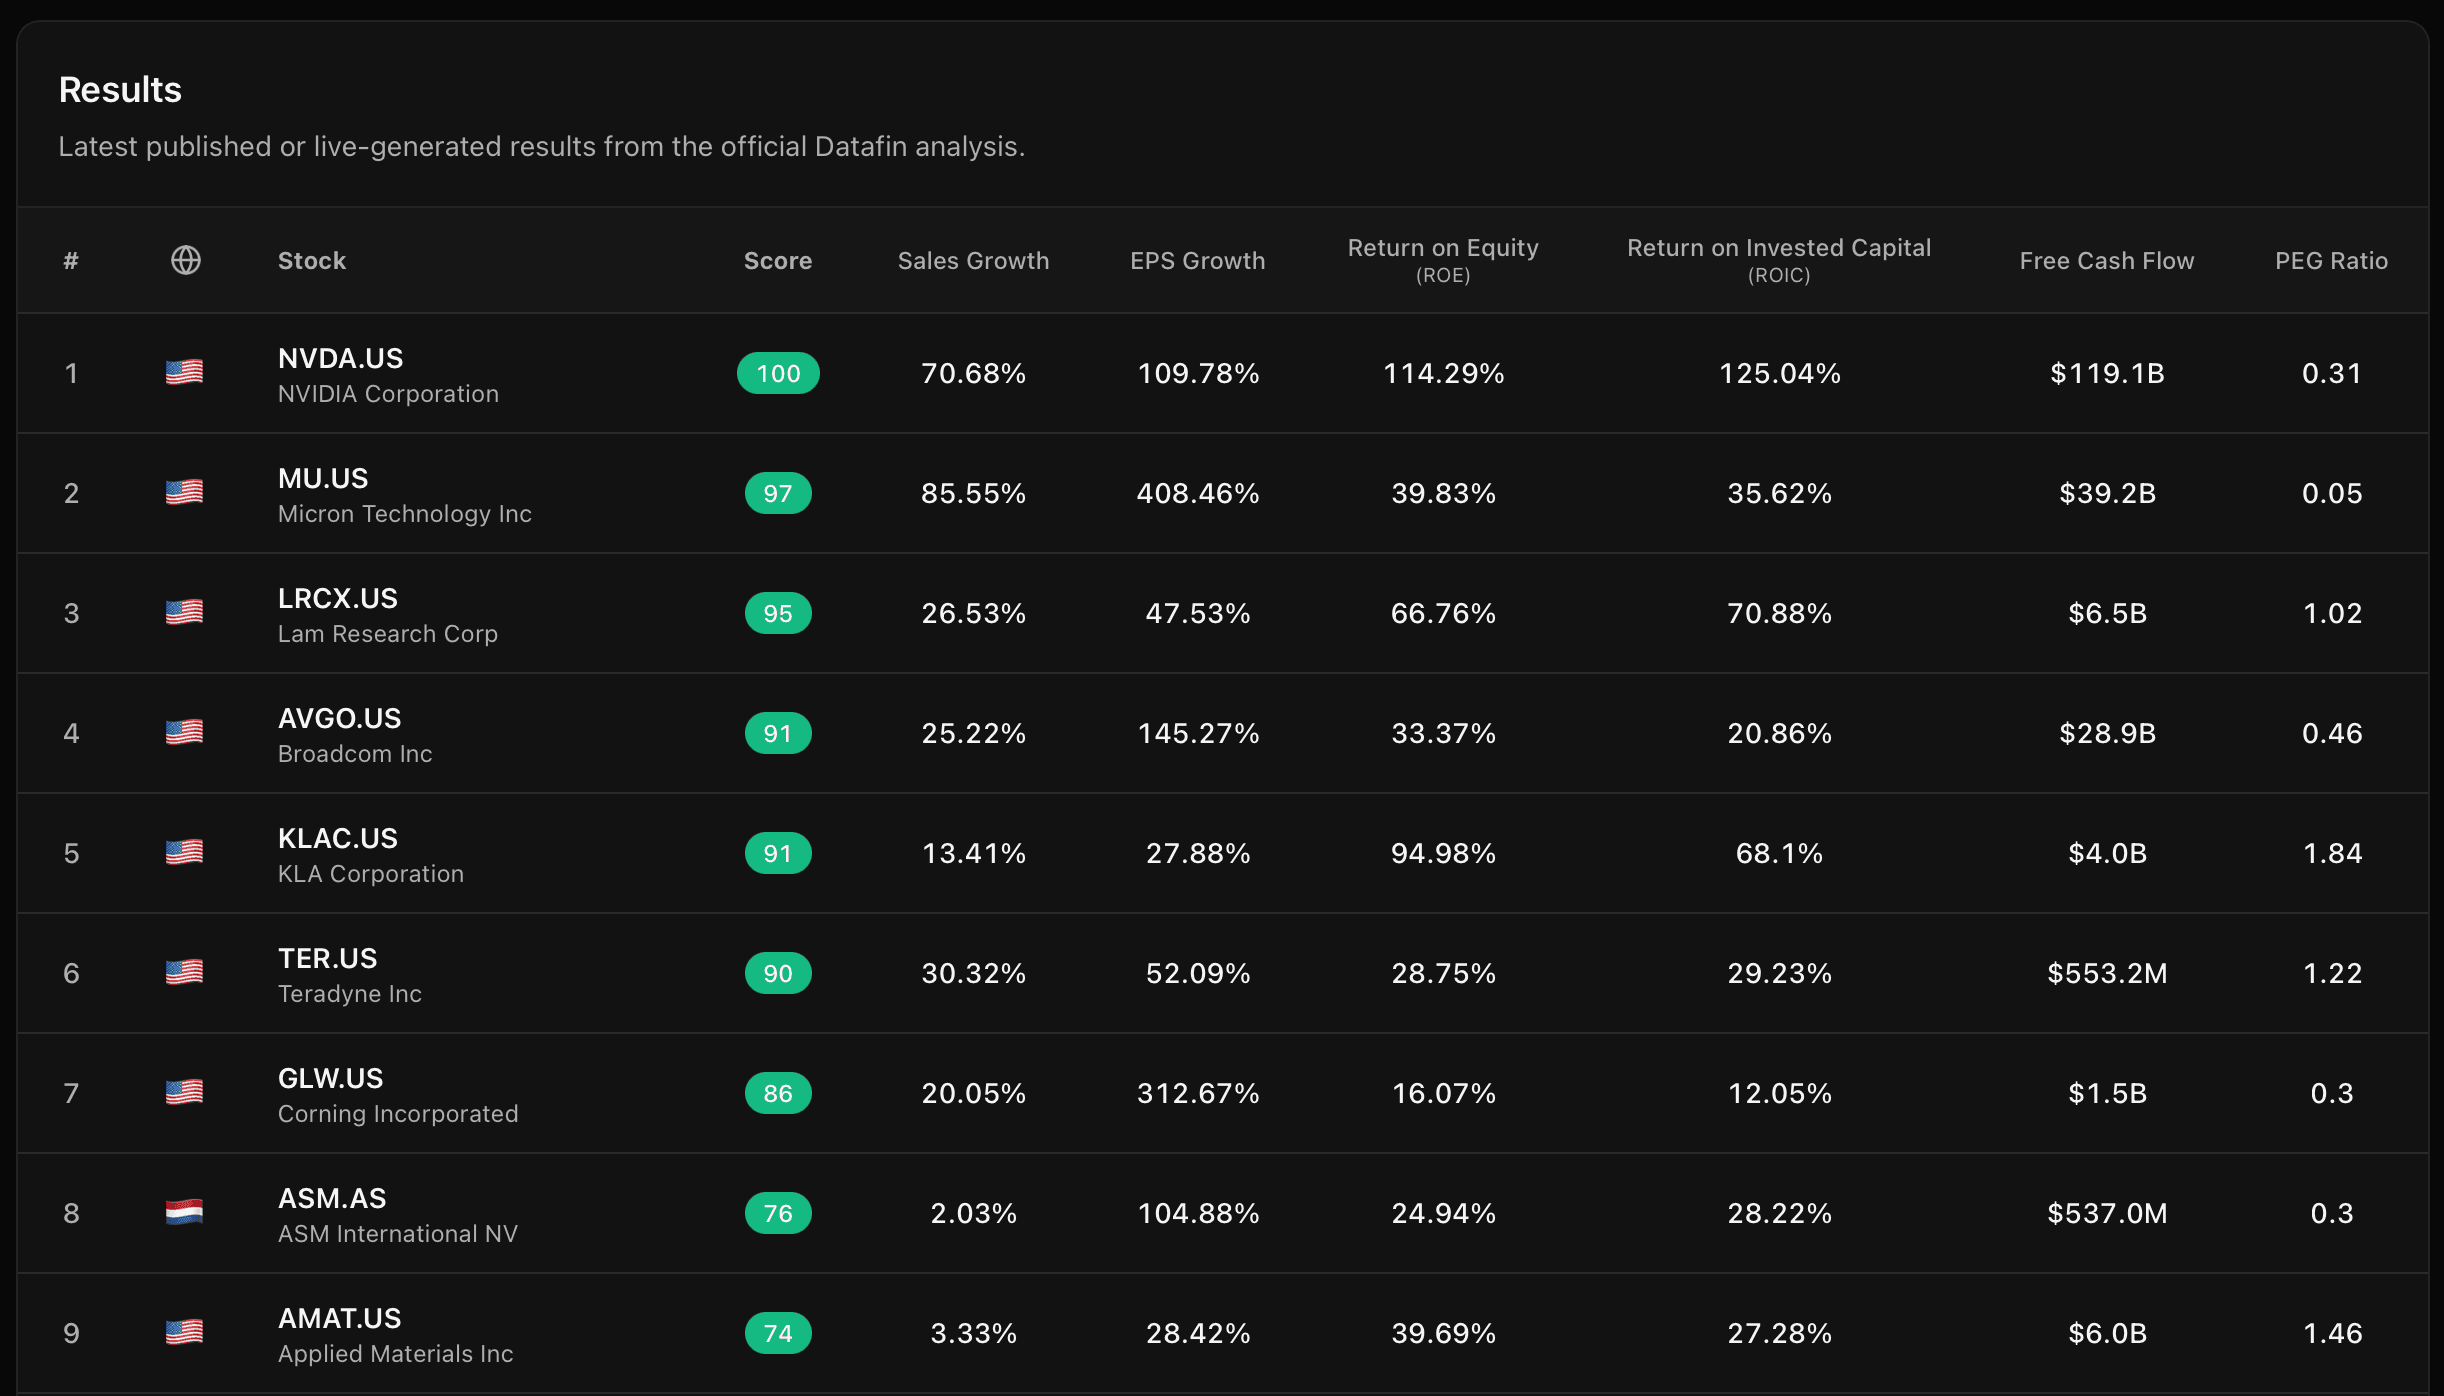The image size is (2444, 1396).
Task: Click the US flag in KLAC.US row
Action: (184, 852)
